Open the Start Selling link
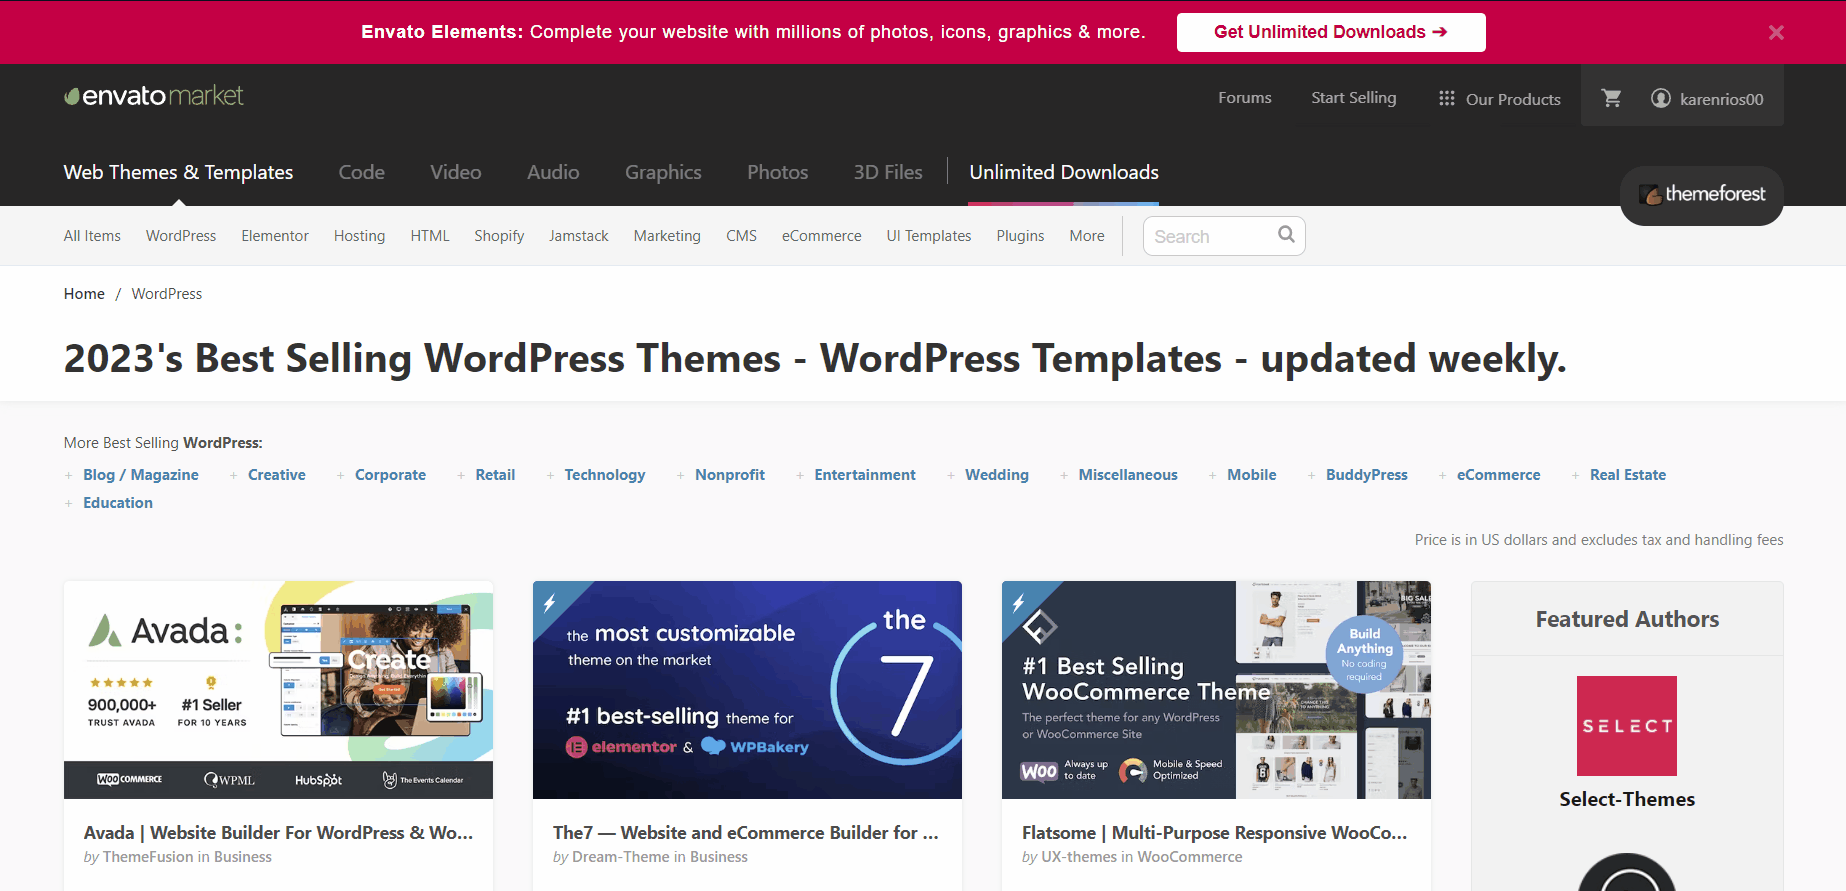Screen dimensions: 1846x891 [1353, 98]
